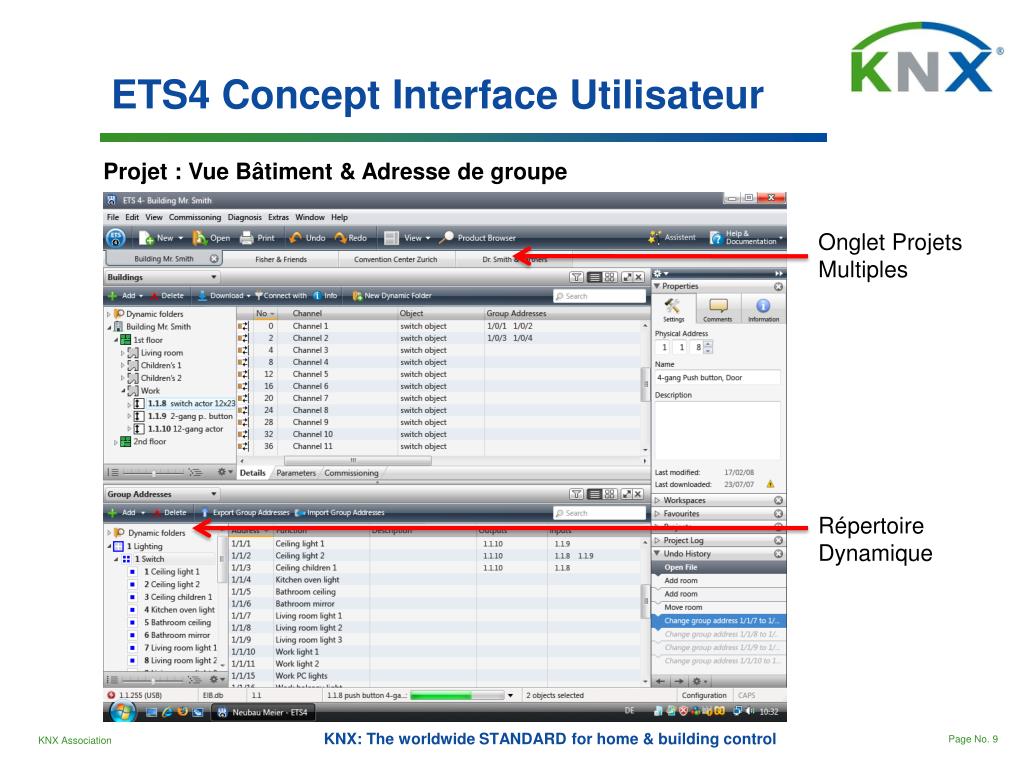Click the Channel 5 row
Screen dimensions: 1024x768
[441, 374]
